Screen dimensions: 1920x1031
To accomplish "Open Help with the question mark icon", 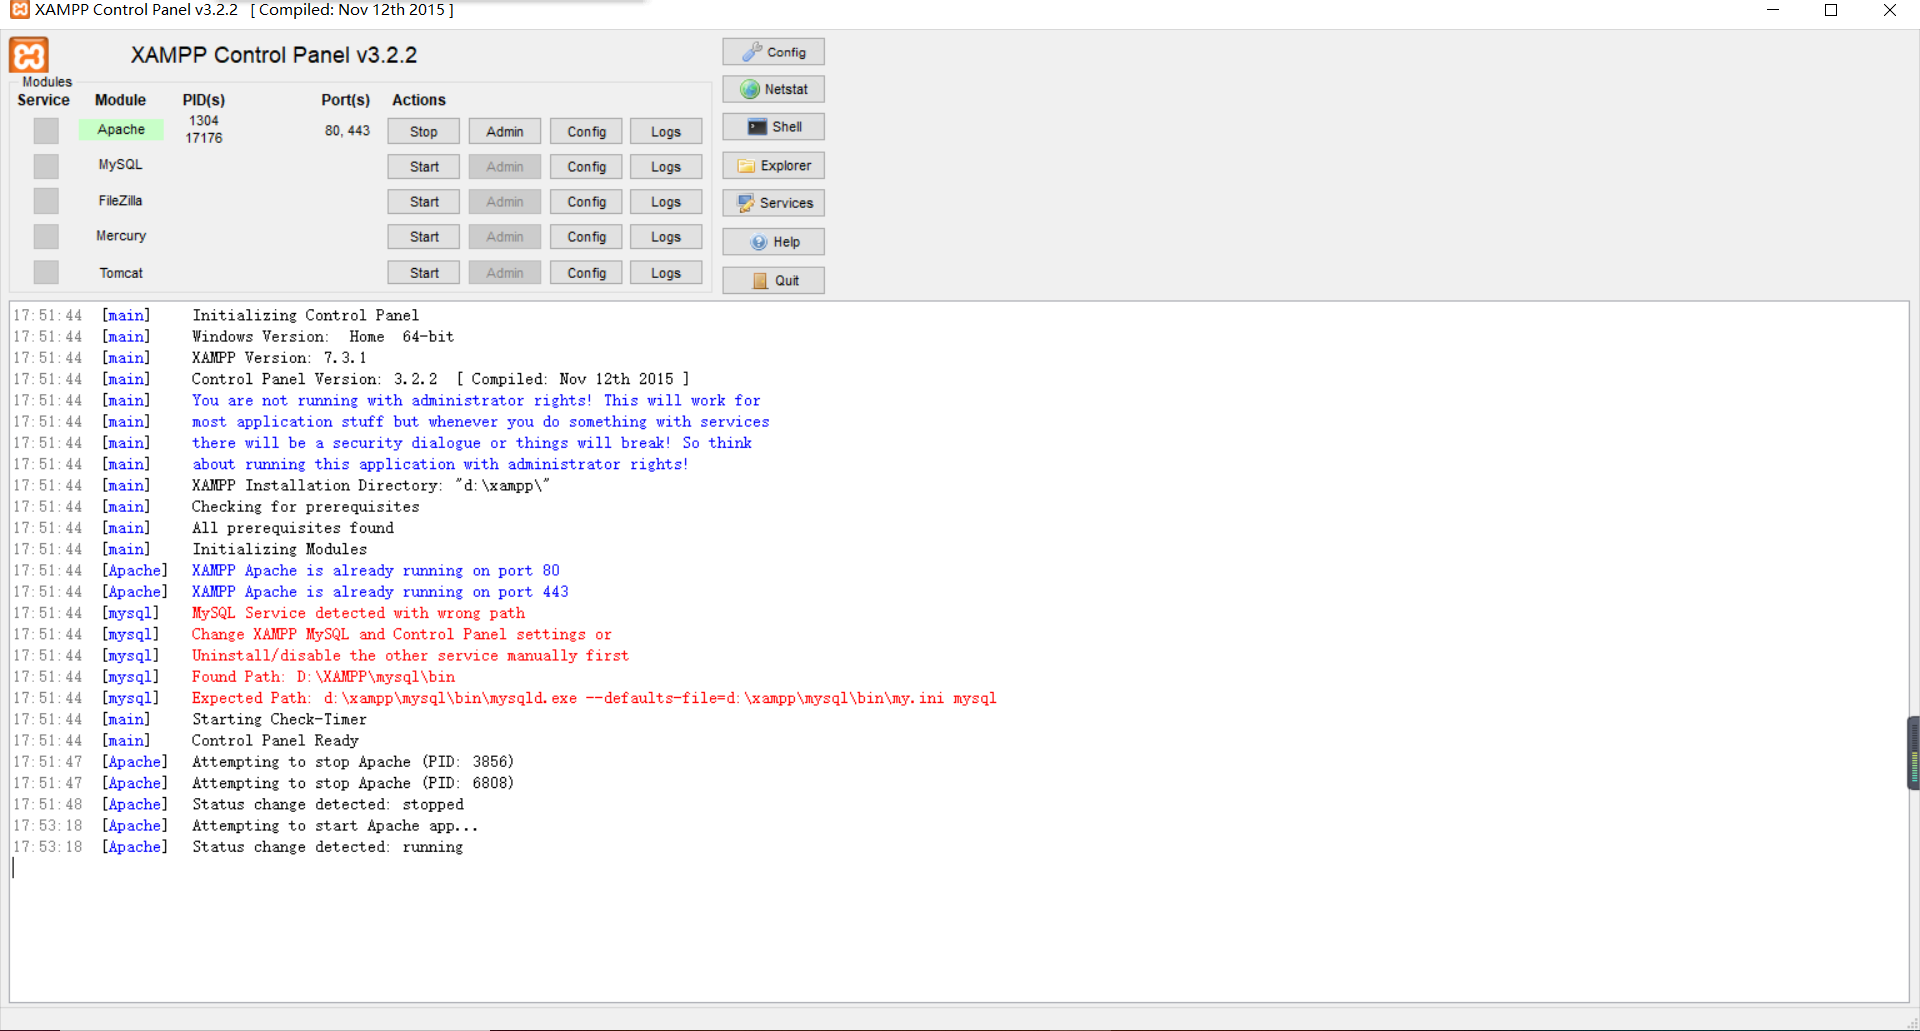I will 774,242.
